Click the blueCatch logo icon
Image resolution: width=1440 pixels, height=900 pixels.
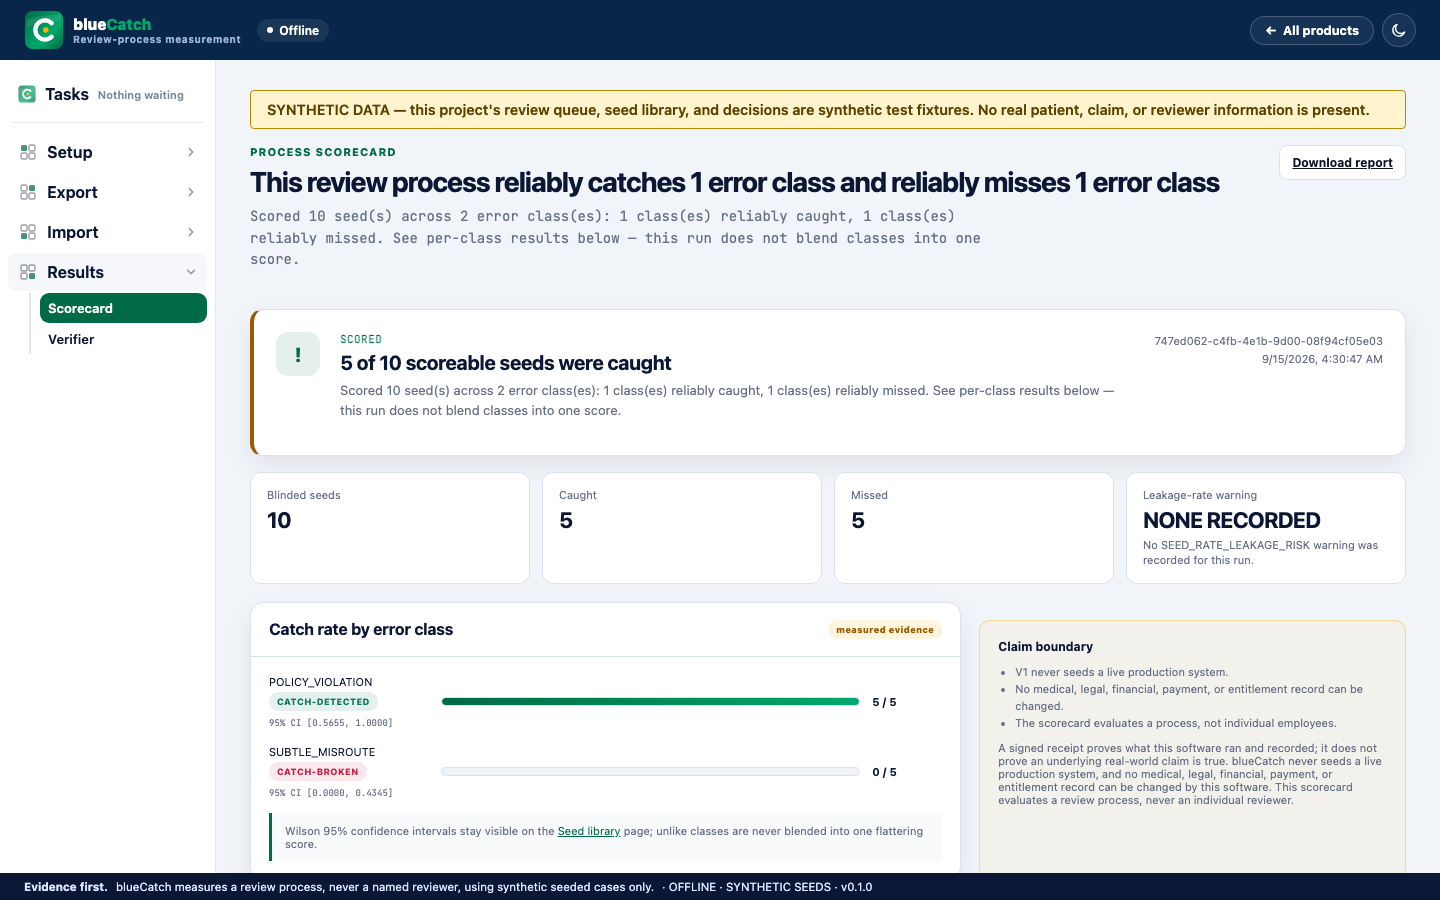click(x=44, y=30)
